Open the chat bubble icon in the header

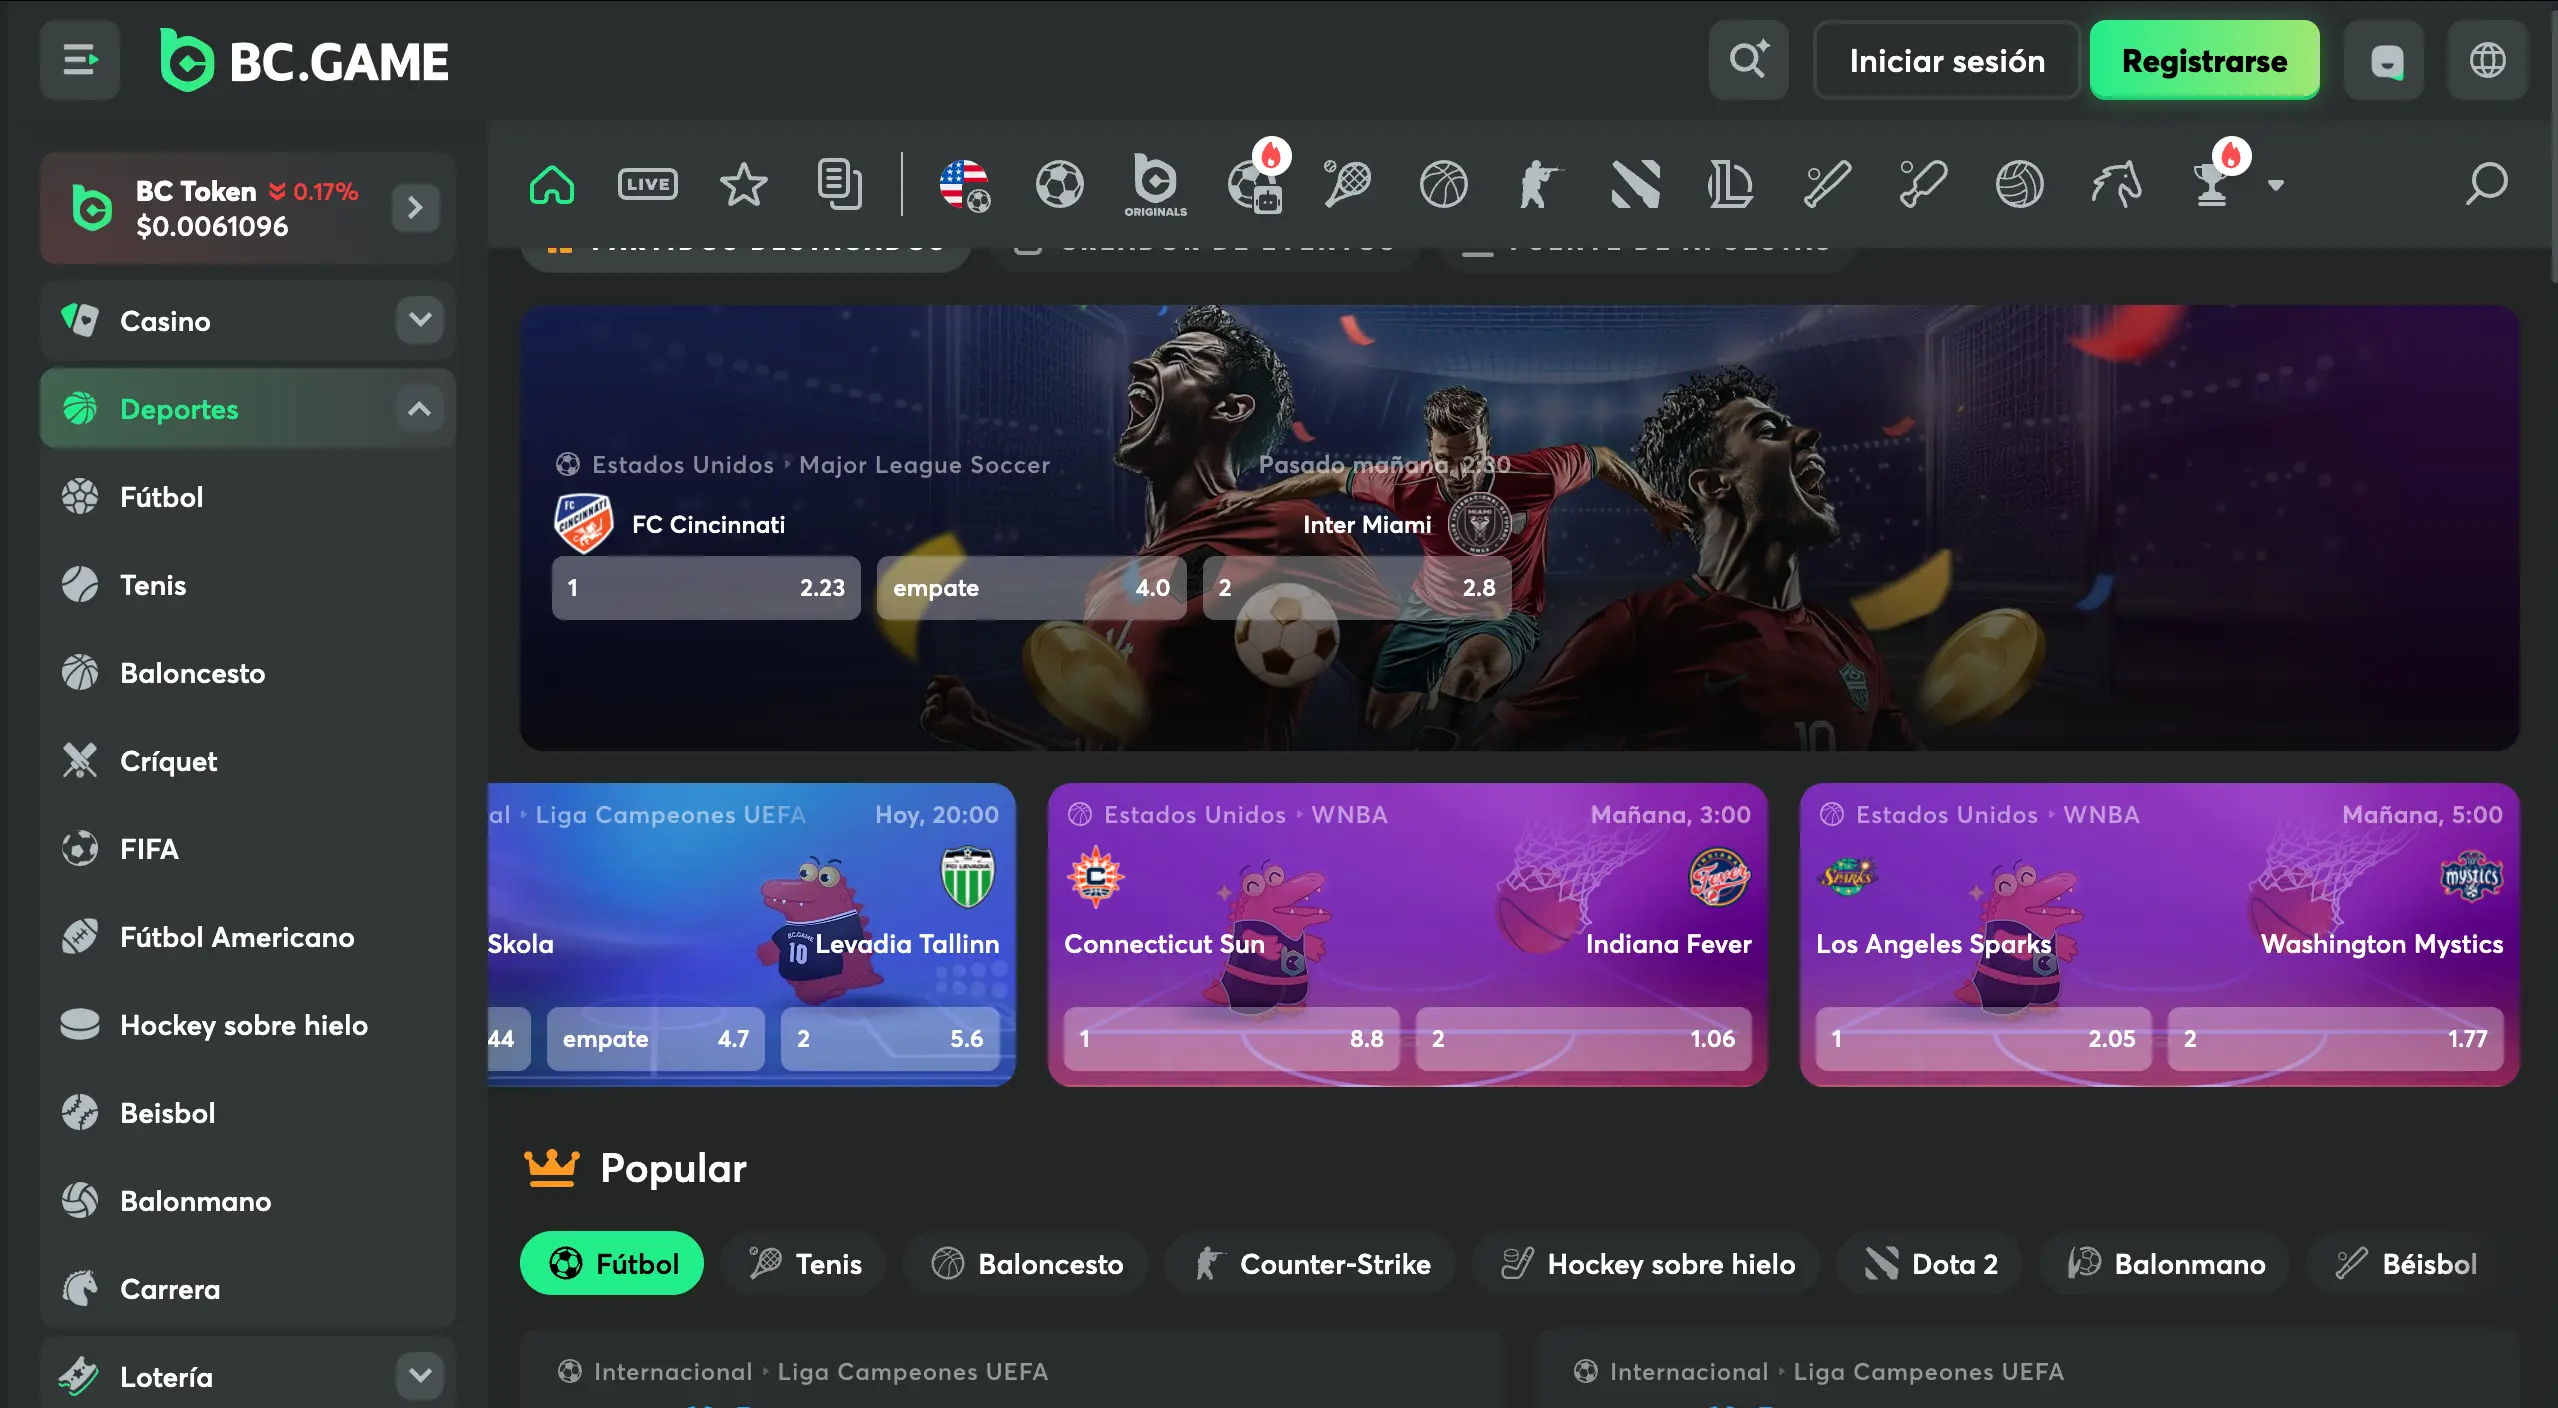2386,60
